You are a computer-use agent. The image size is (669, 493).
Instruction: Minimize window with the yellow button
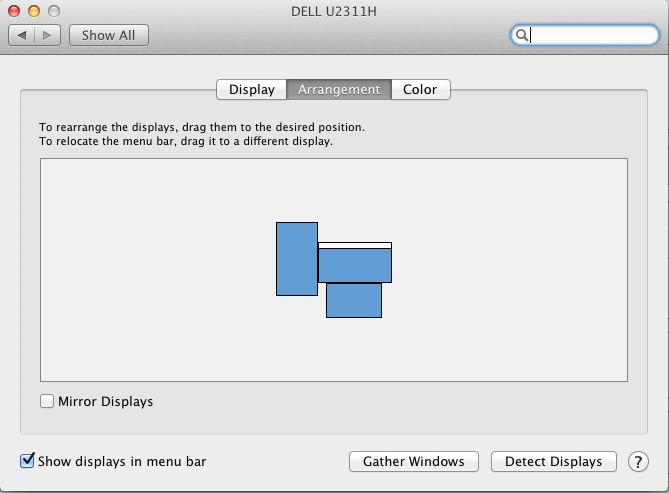coord(34,11)
